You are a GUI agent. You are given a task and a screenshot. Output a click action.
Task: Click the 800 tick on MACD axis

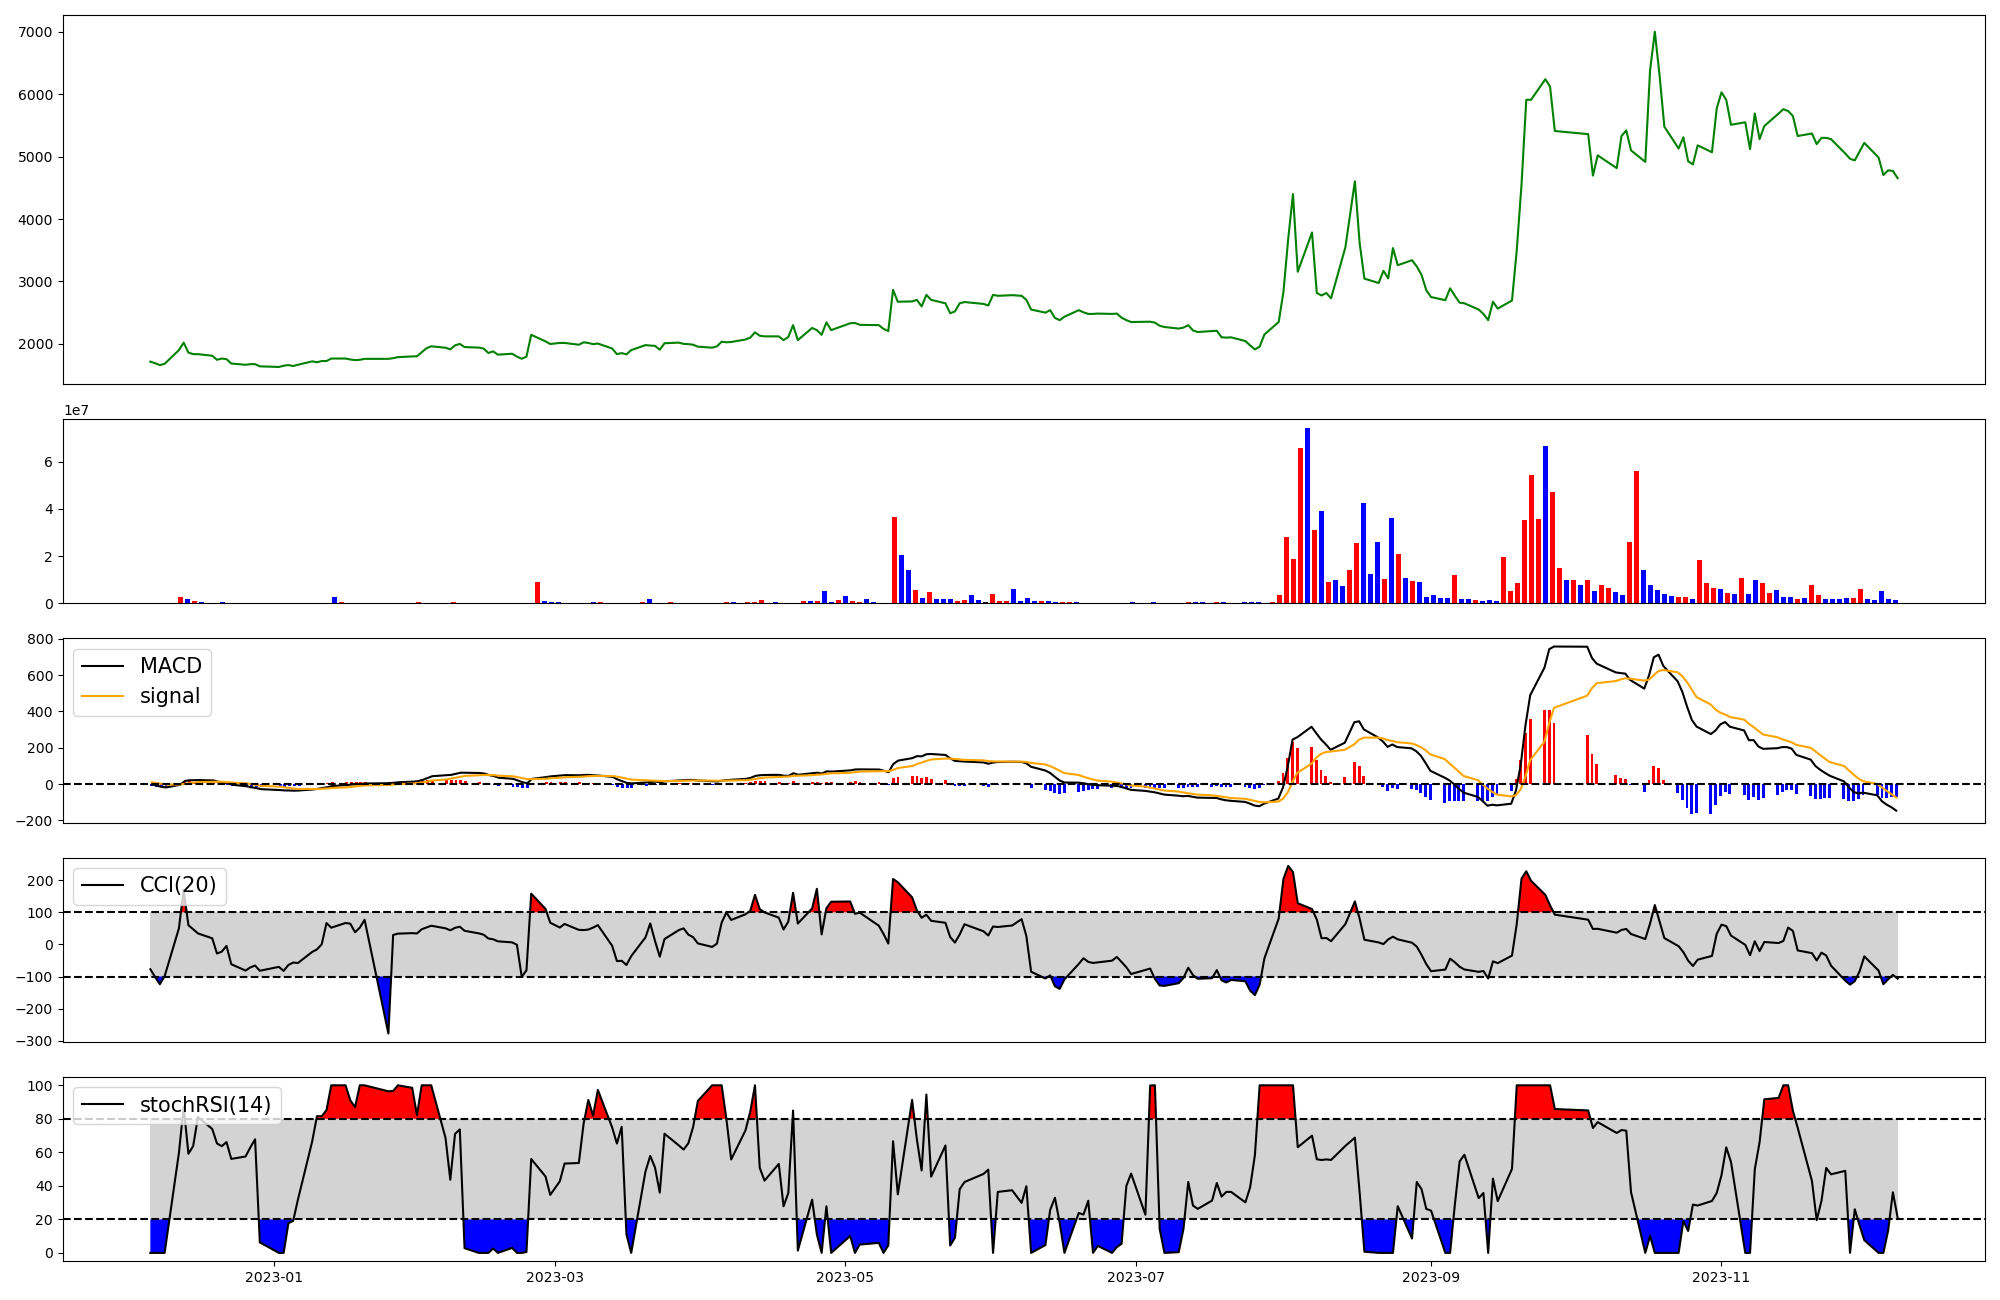click(40, 639)
